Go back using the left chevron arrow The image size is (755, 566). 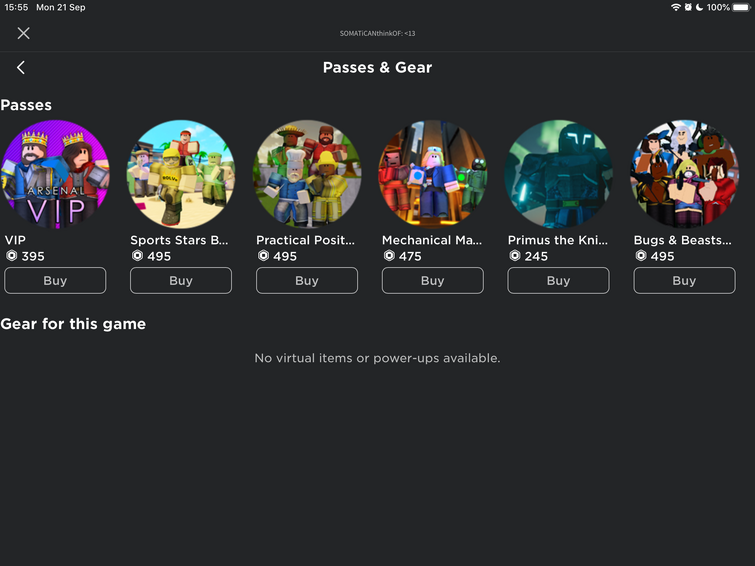pyautogui.click(x=21, y=67)
